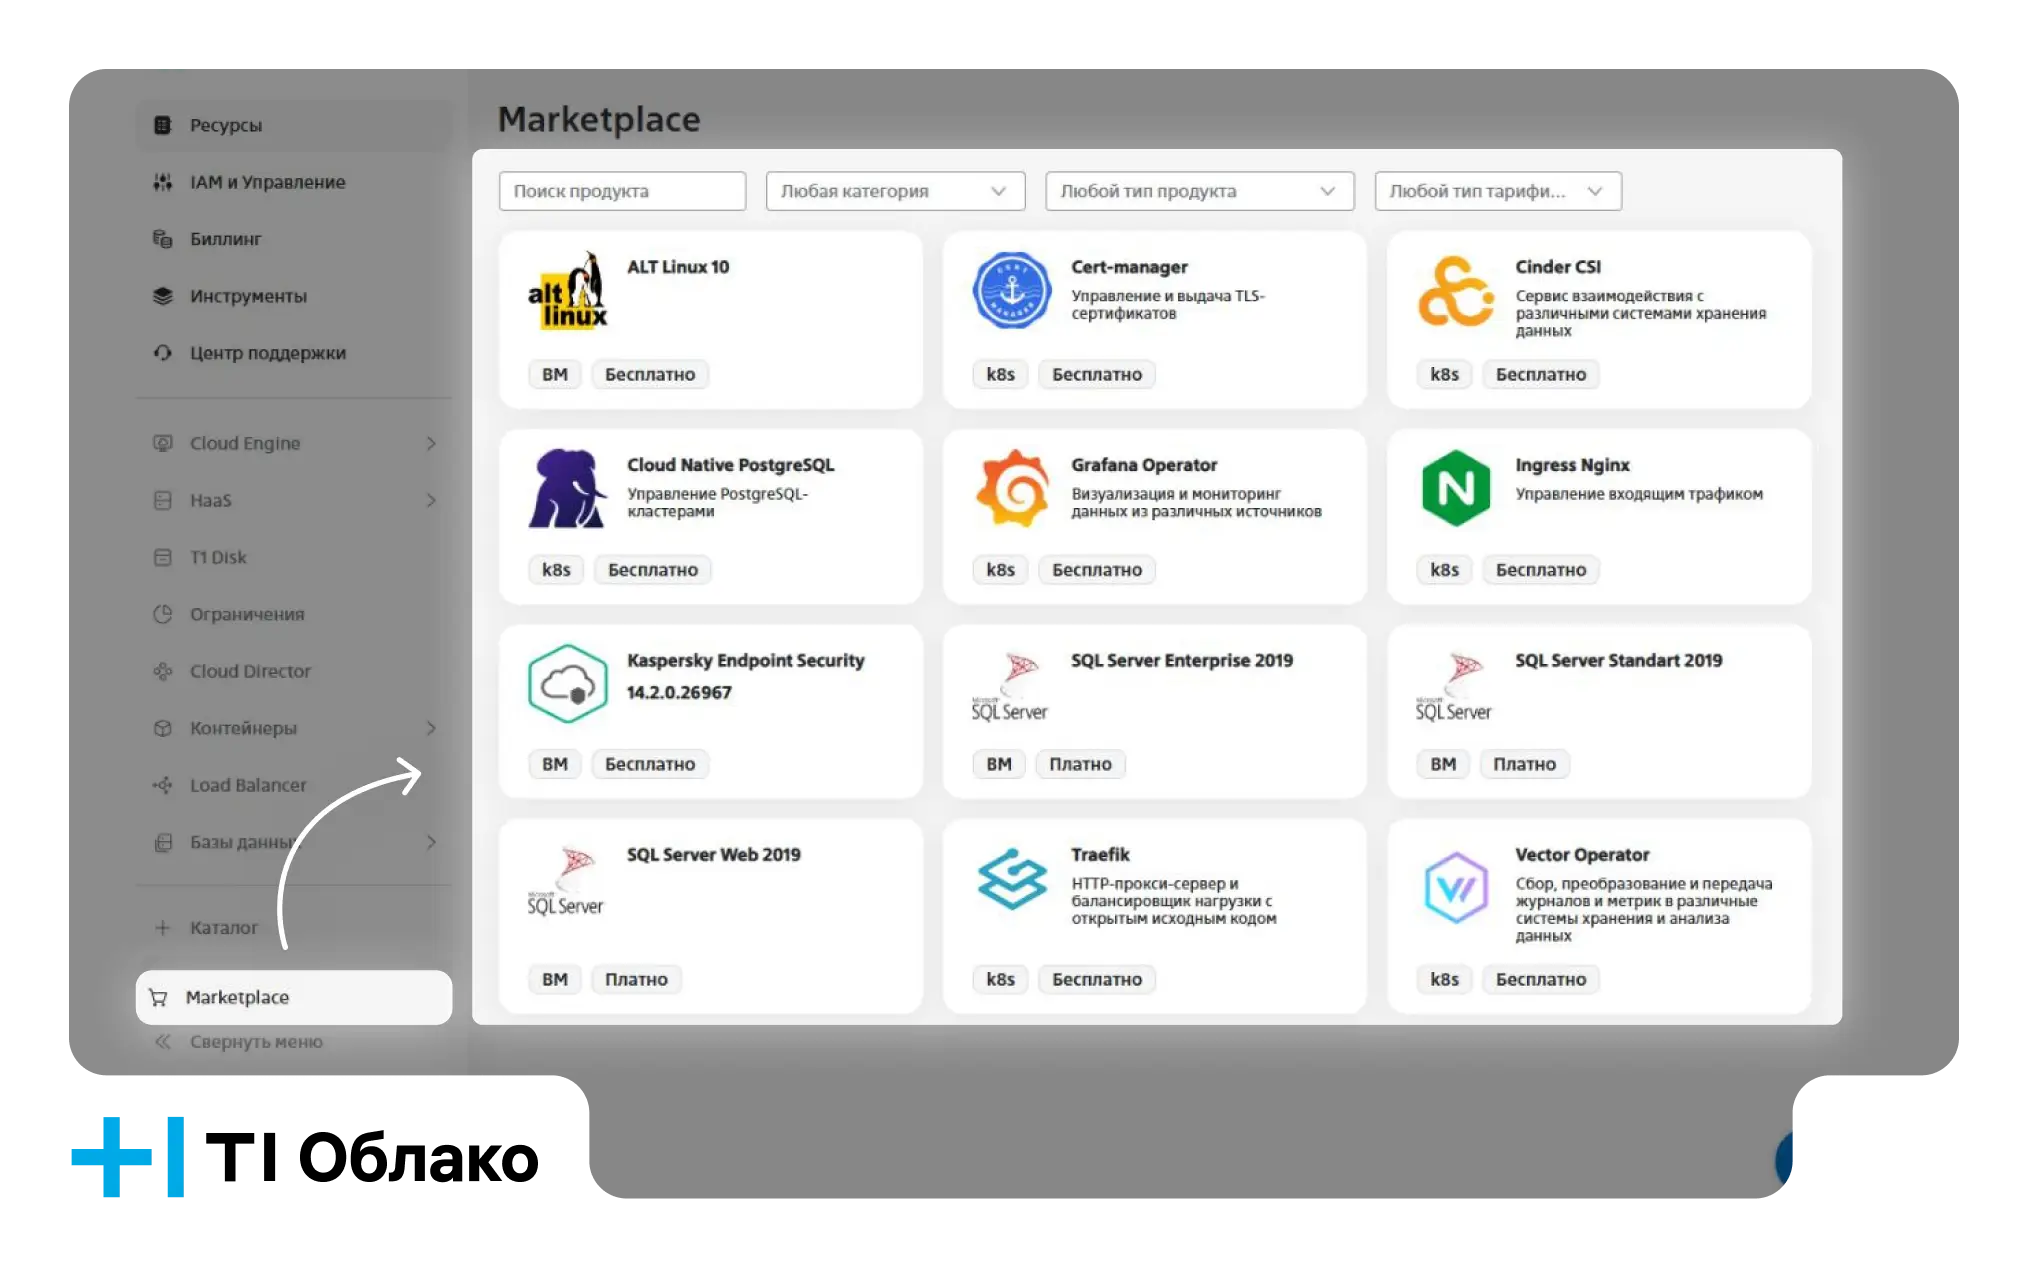Viewport: 2028px width, 1268px height.
Task: Click the Свернуть меню double-arrow icon
Action: (x=162, y=1042)
